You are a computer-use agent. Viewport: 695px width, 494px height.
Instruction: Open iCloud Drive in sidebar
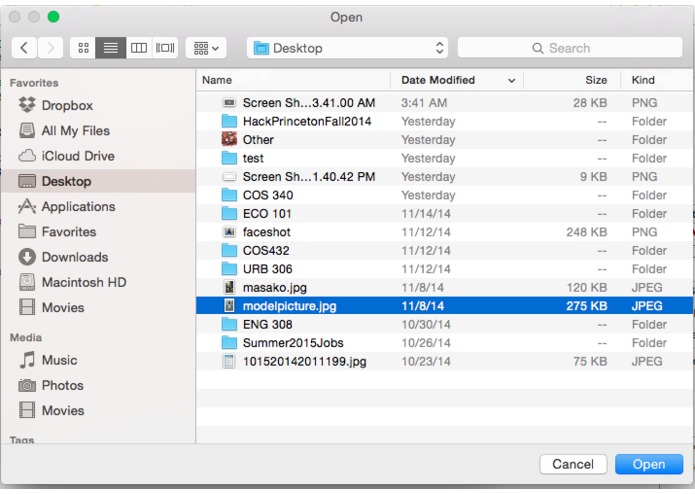[98, 156]
